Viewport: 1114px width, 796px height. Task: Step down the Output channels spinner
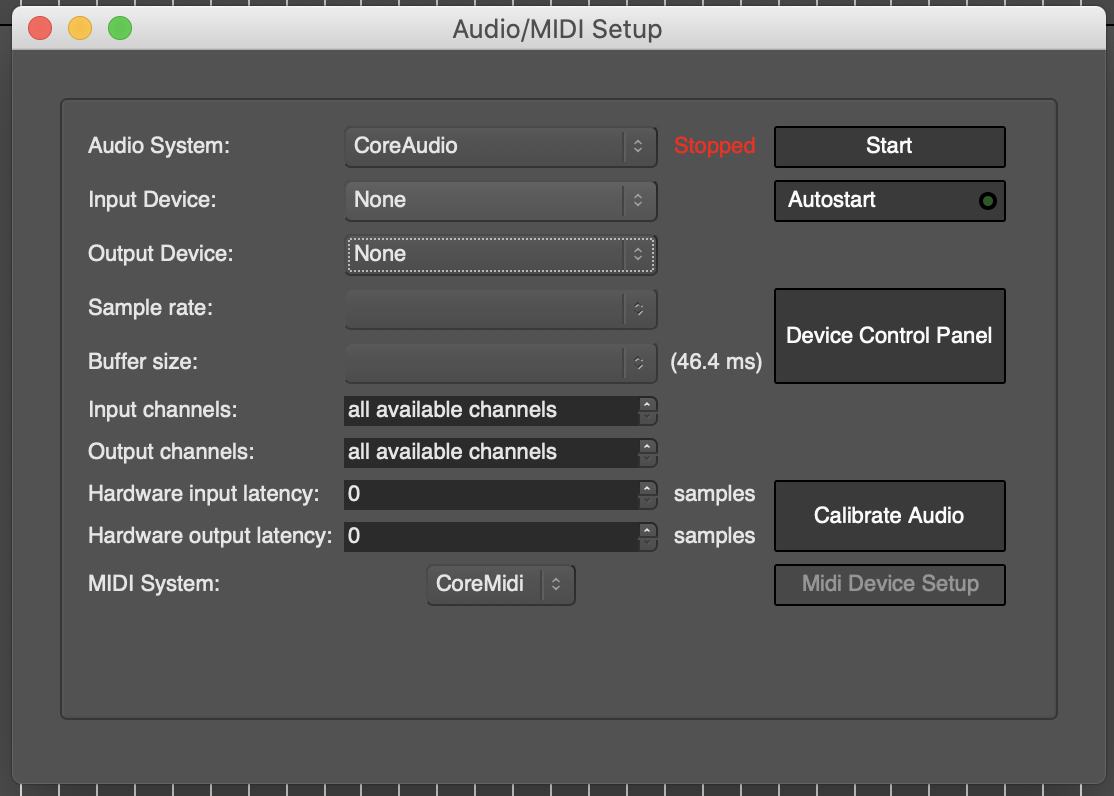pos(648,459)
